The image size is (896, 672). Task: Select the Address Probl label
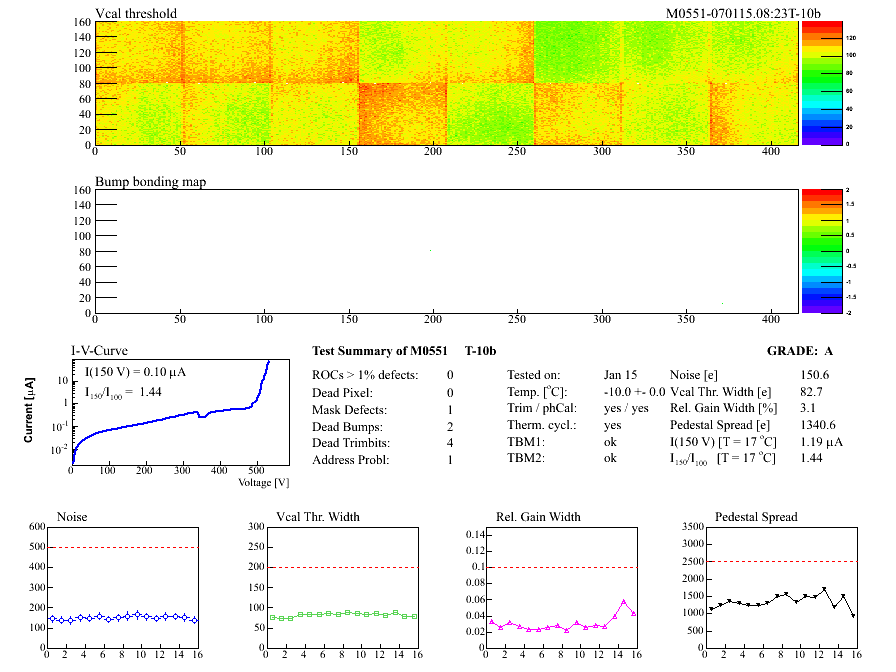[x=349, y=460]
